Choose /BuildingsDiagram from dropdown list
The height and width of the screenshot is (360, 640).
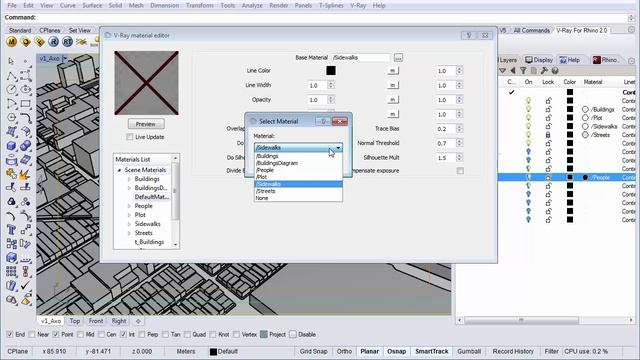pyautogui.click(x=298, y=163)
